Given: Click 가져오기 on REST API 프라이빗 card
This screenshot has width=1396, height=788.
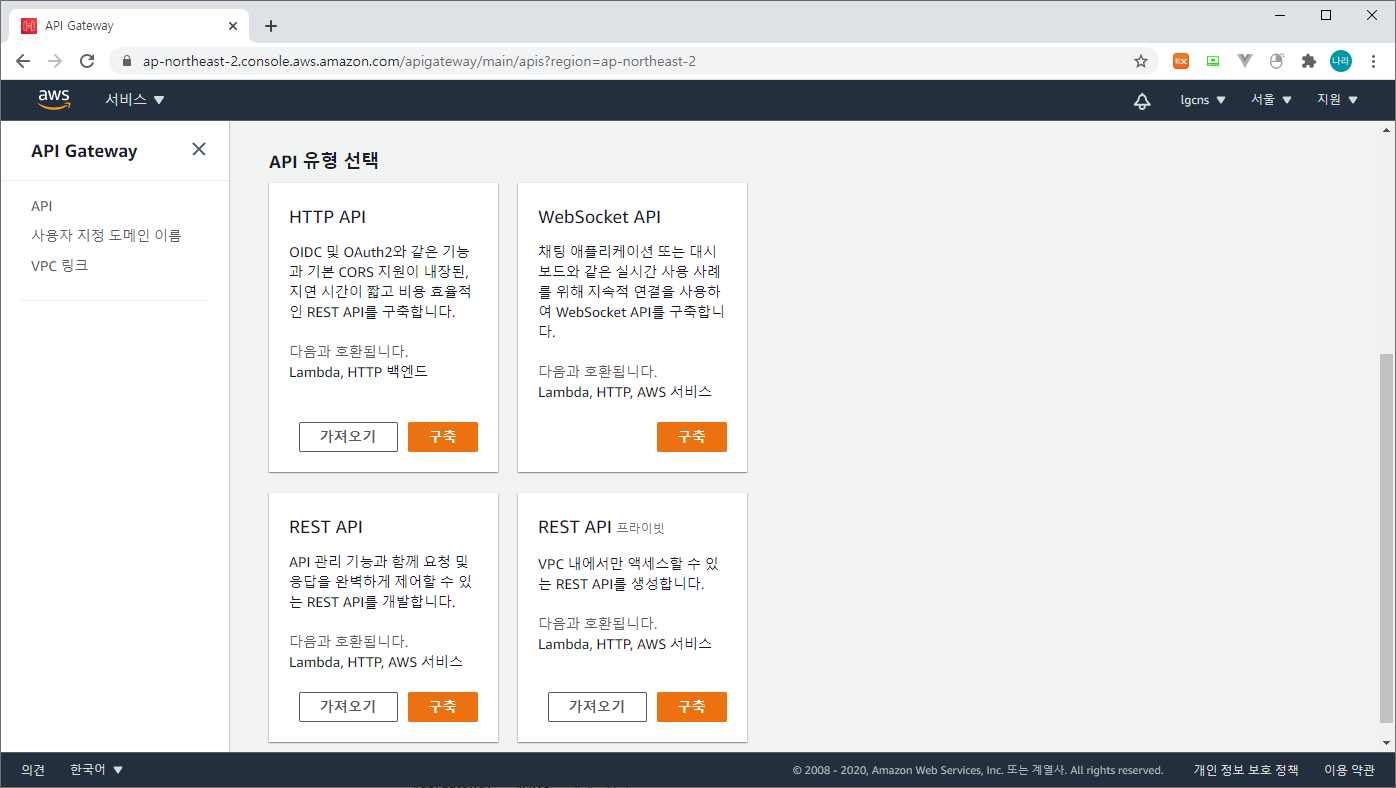Looking at the screenshot, I should click(597, 707).
